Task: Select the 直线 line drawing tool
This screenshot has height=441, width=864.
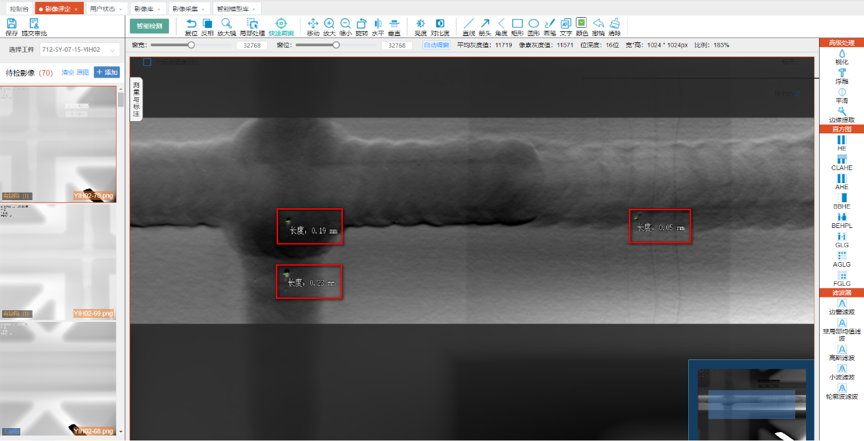Action: [x=468, y=25]
